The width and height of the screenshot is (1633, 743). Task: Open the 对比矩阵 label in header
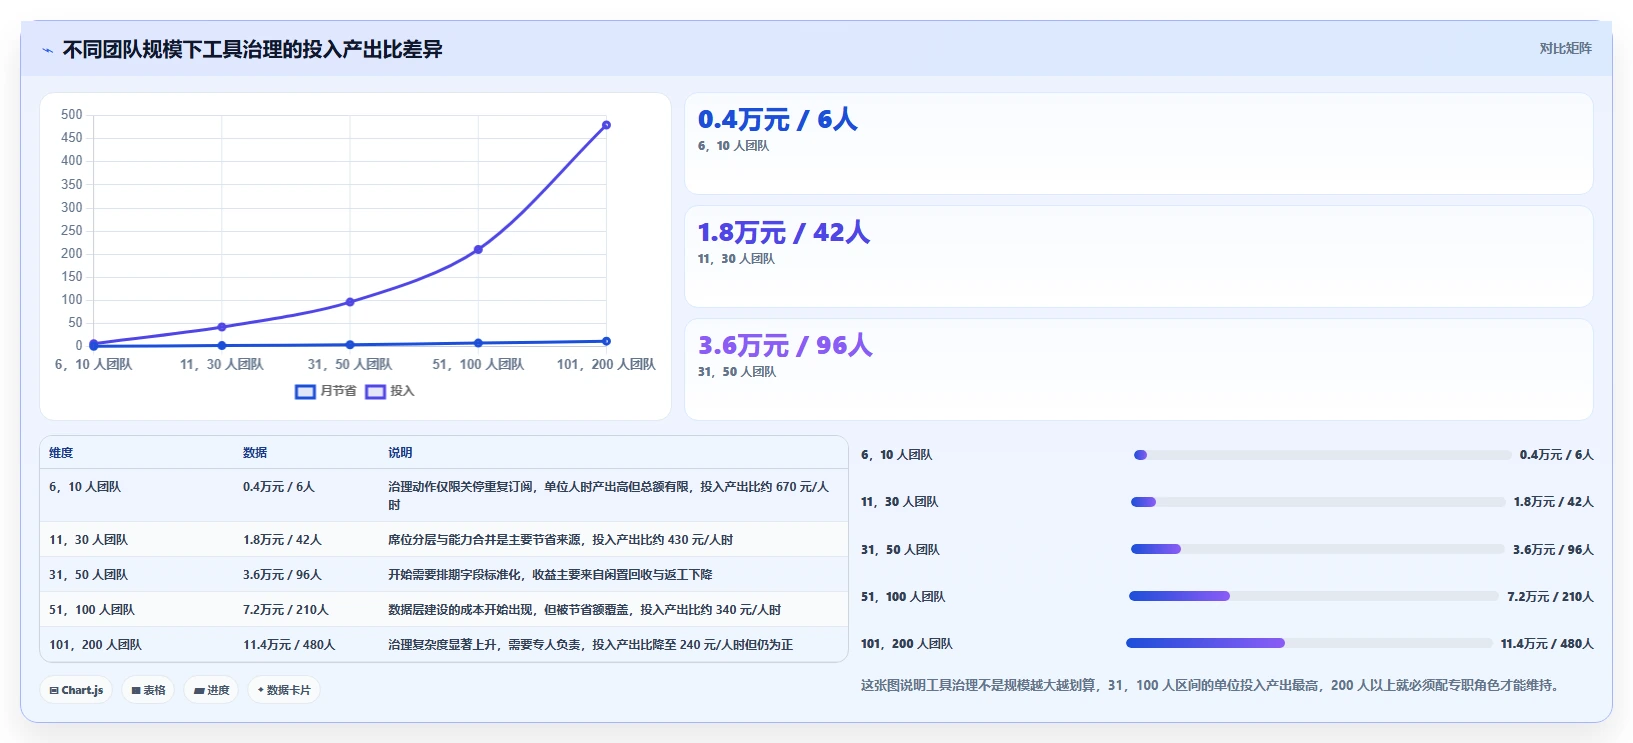click(1565, 48)
